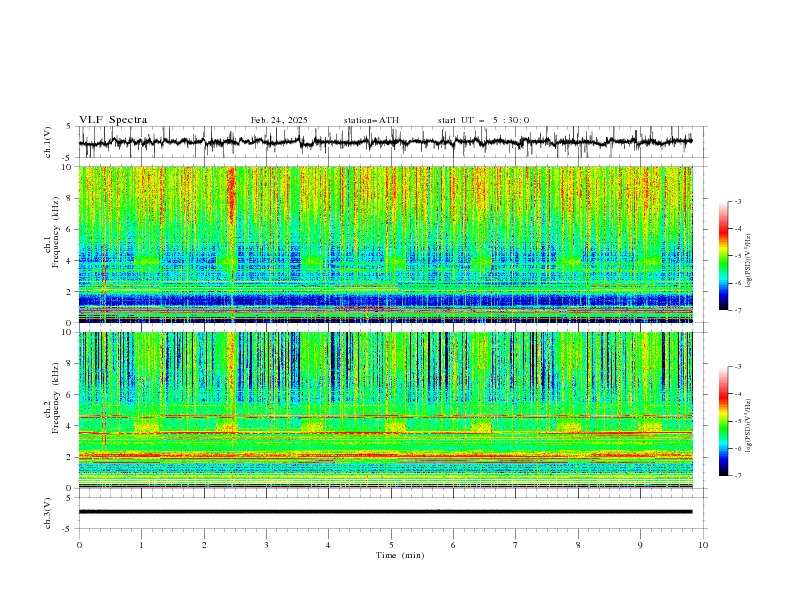Click the ch.2 "Frequency (kHz)" axis label

coord(56,398)
